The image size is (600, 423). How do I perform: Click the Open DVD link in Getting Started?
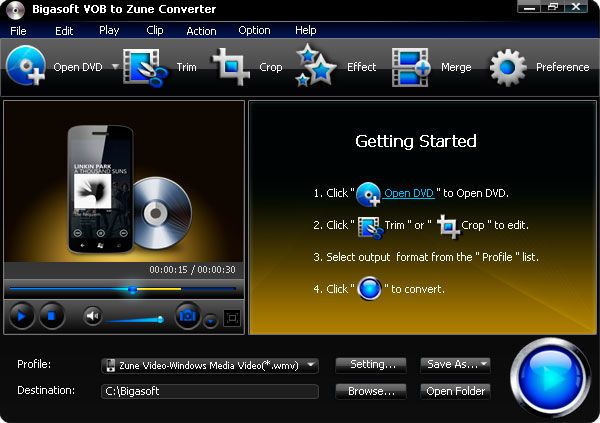tap(409, 193)
